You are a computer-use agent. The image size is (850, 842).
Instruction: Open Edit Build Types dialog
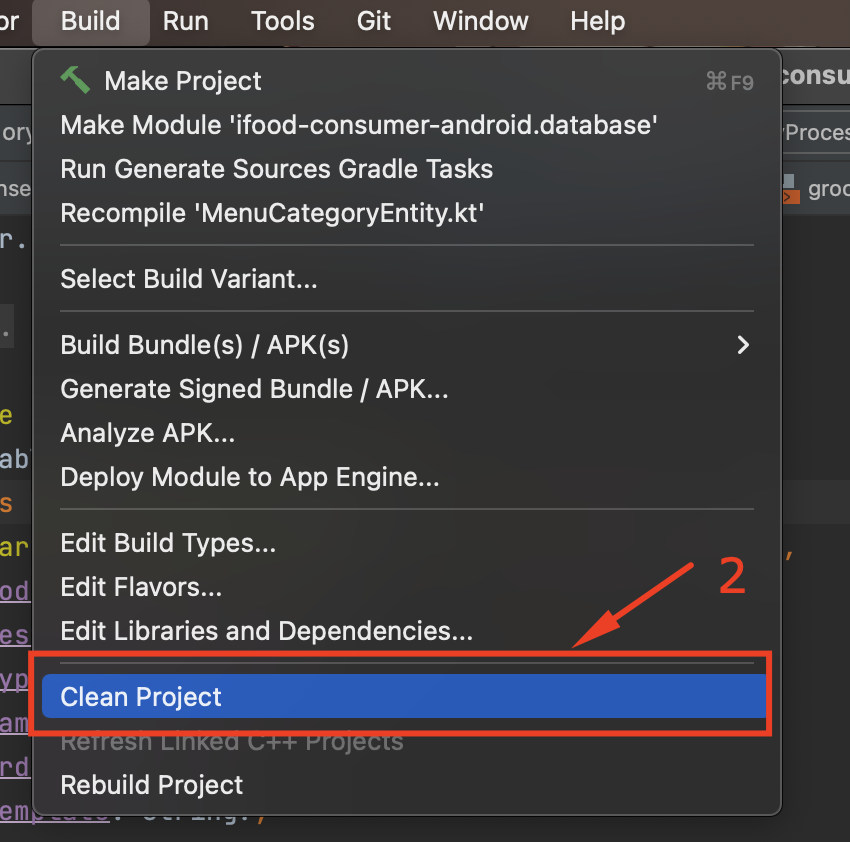168,543
